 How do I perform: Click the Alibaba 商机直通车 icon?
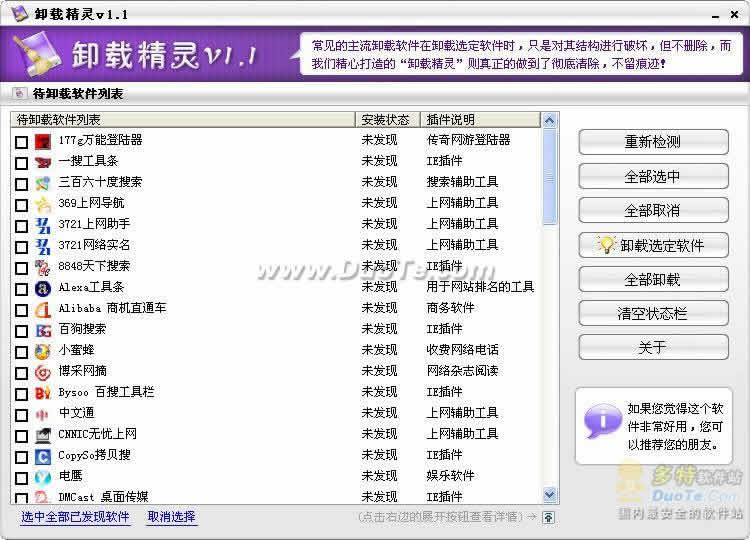click(x=43, y=309)
